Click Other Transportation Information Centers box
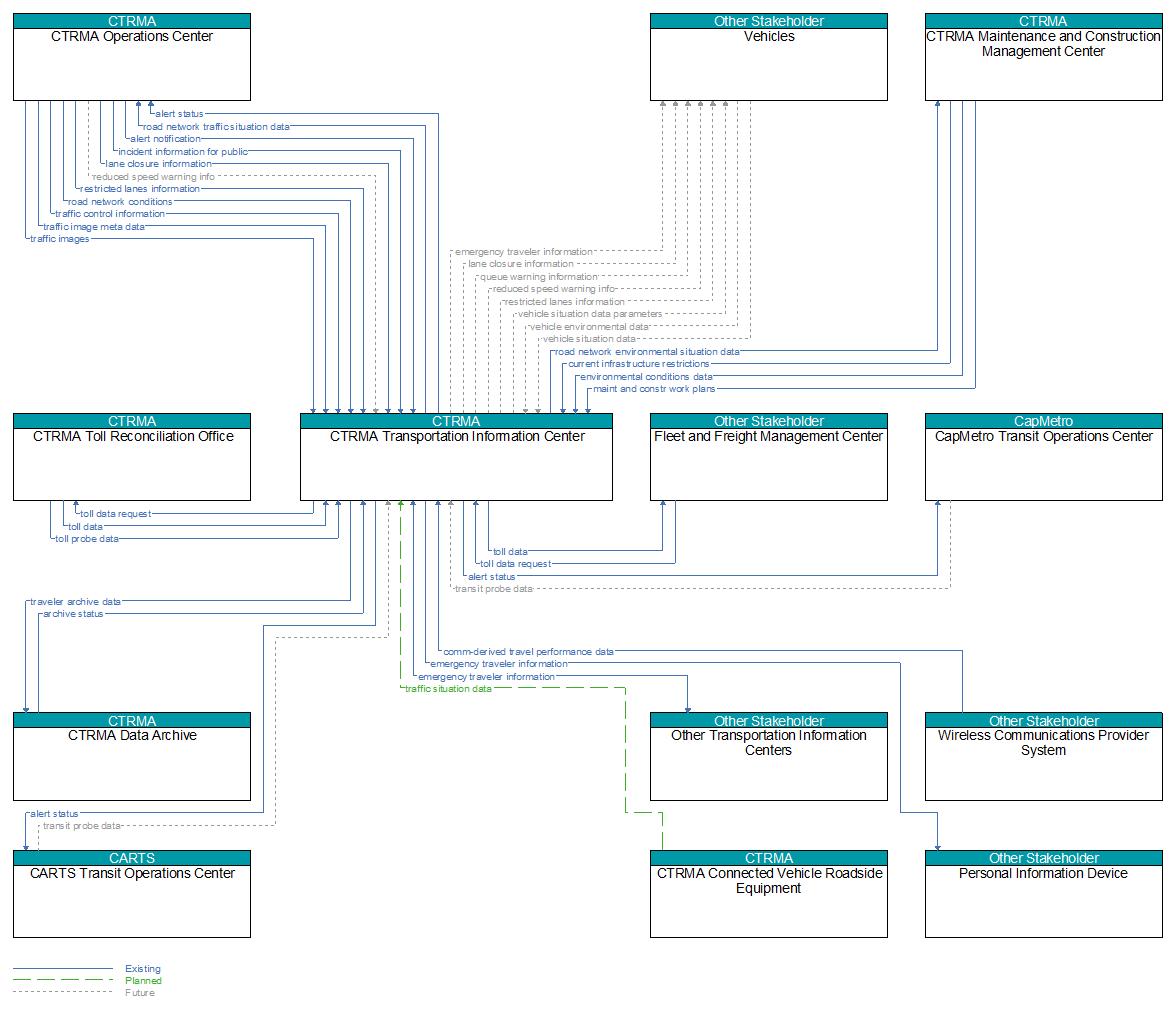 coord(768,757)
